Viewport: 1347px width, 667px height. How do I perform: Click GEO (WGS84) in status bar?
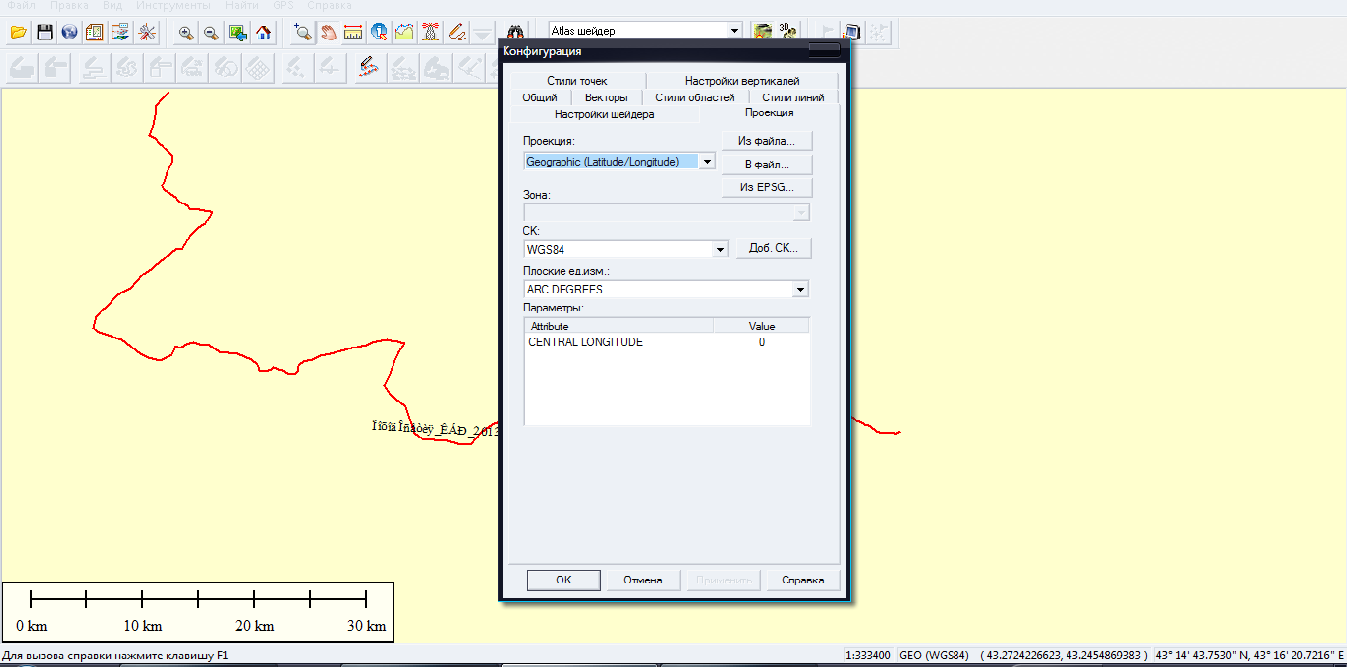[x=935, y=656]
